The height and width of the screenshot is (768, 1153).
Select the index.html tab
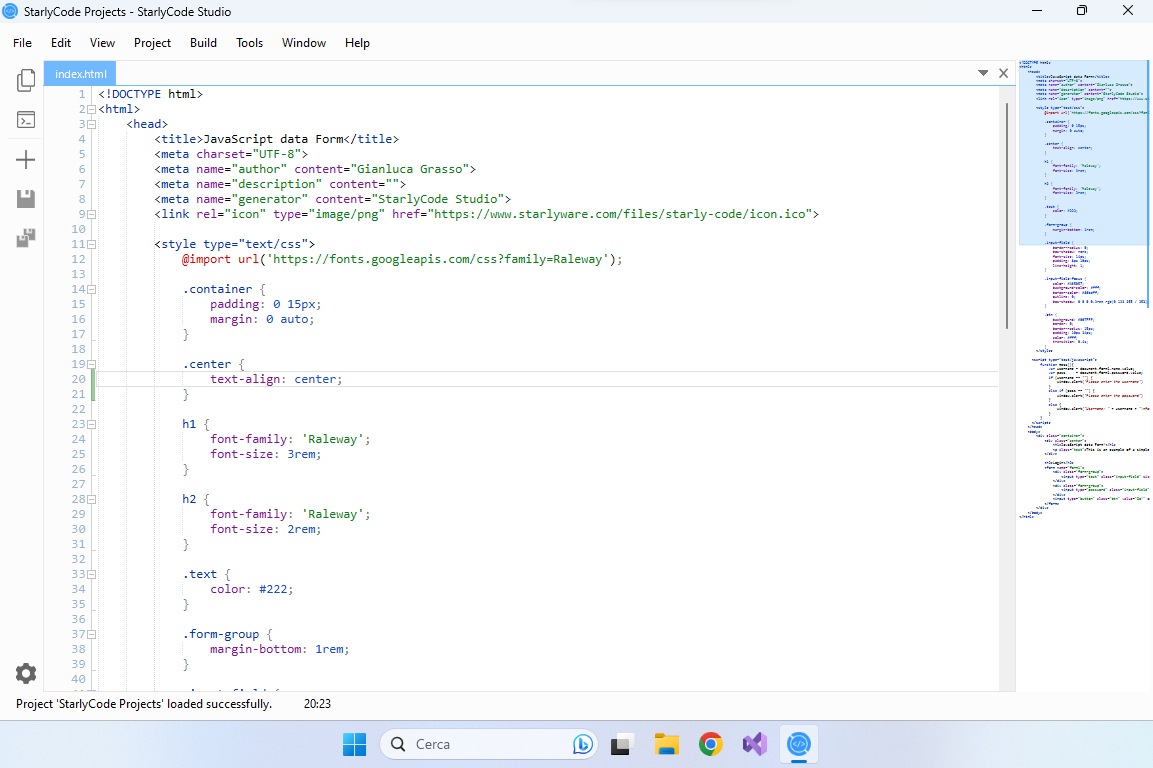81,74
